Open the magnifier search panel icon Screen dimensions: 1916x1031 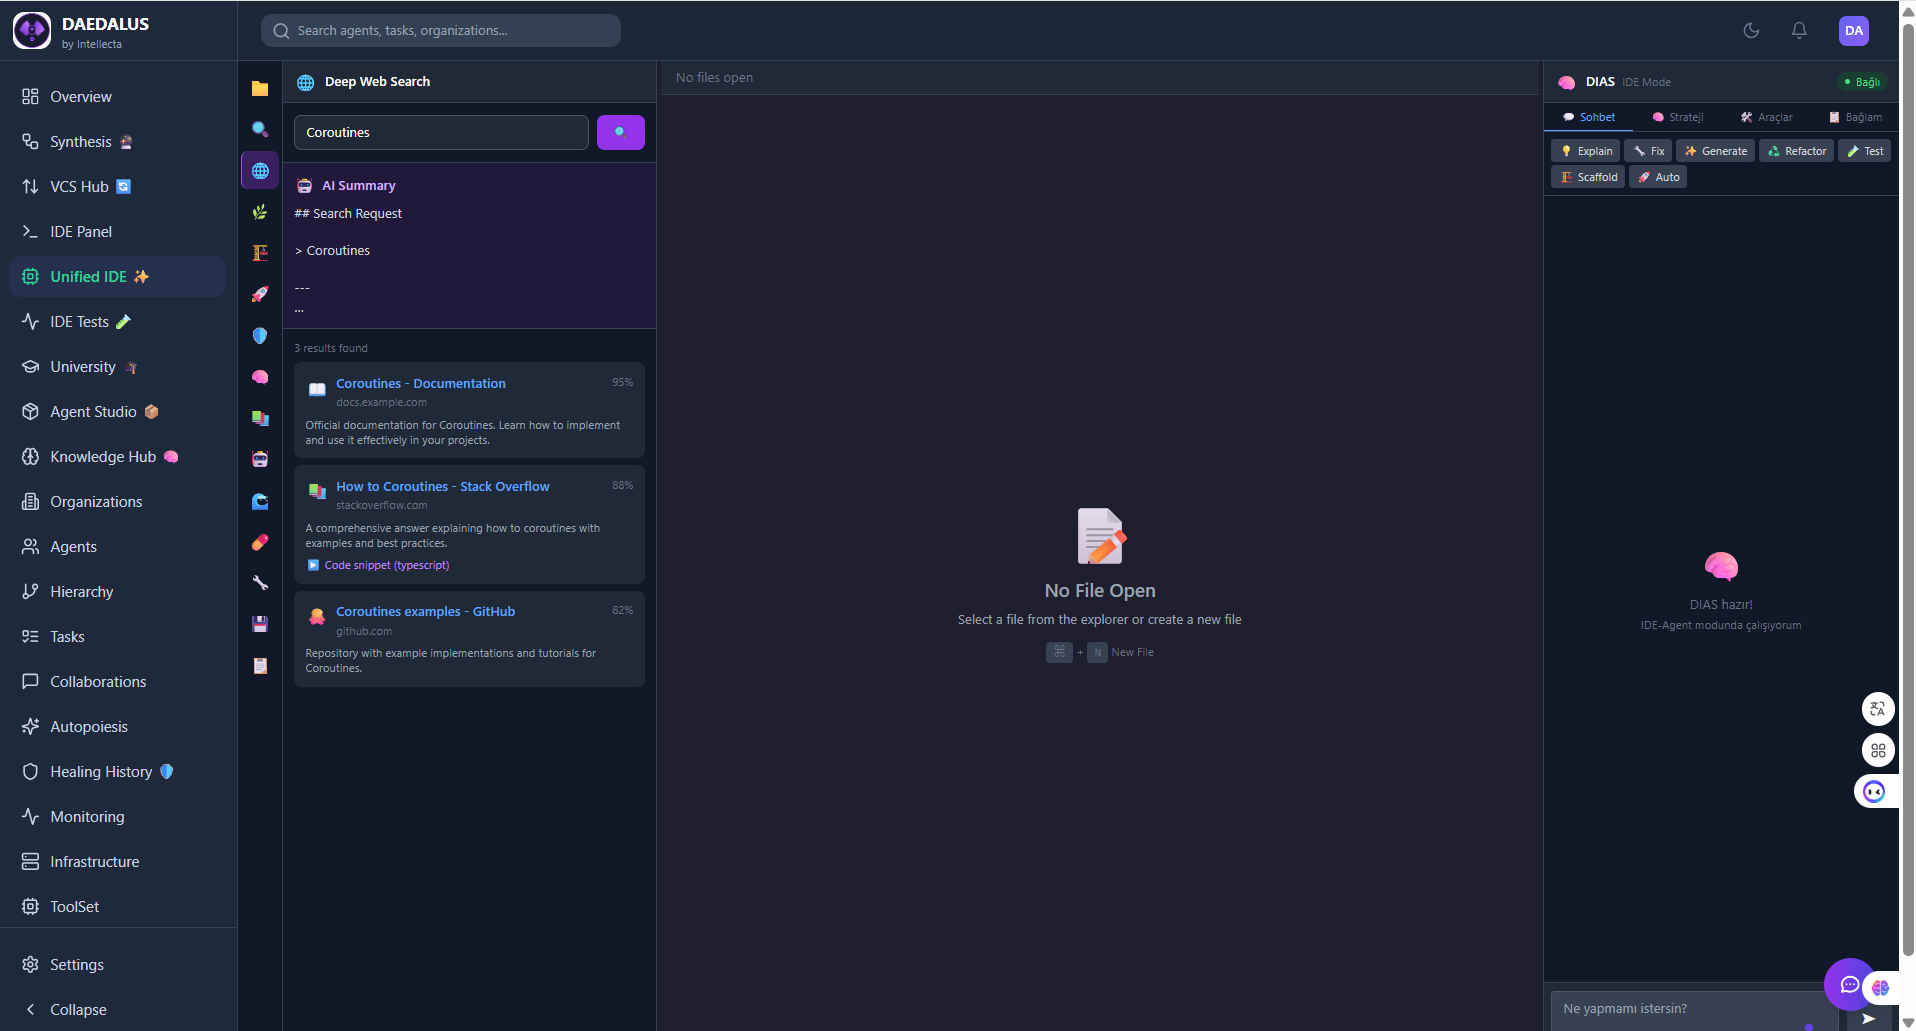click(260, 129)
